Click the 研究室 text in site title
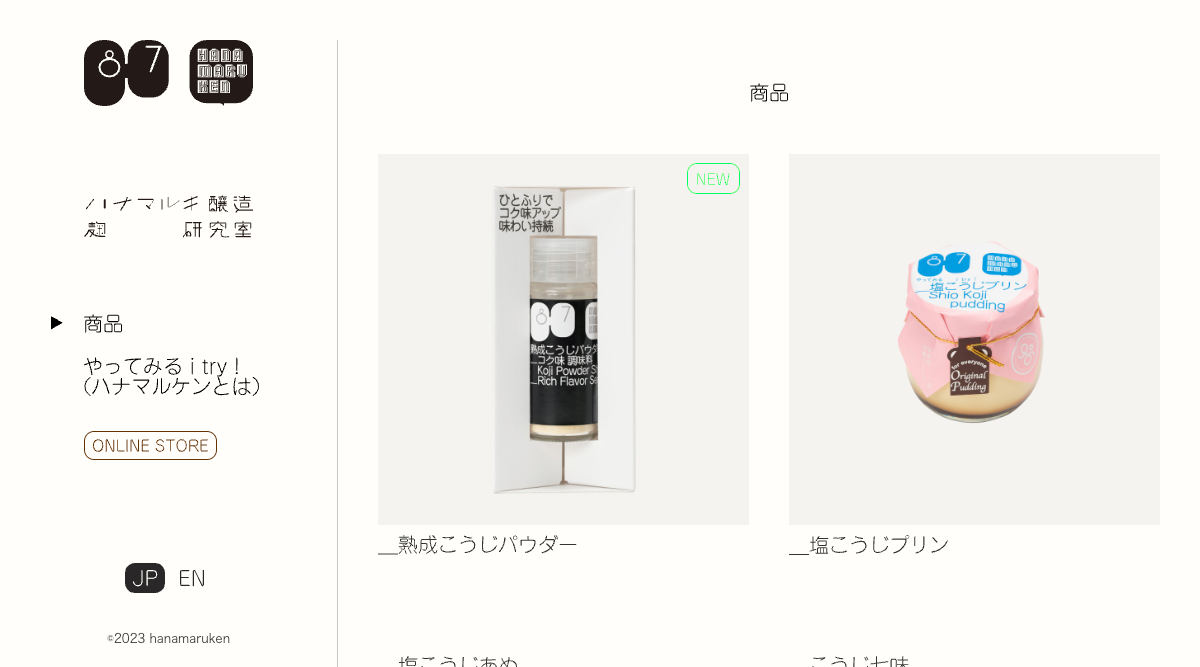The image size is (1200, 667). (218, 230)
